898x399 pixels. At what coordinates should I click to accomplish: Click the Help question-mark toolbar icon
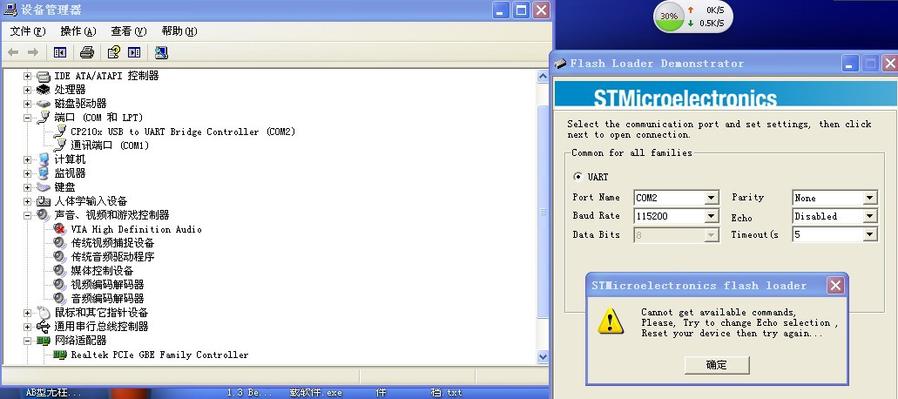point(113,53)
